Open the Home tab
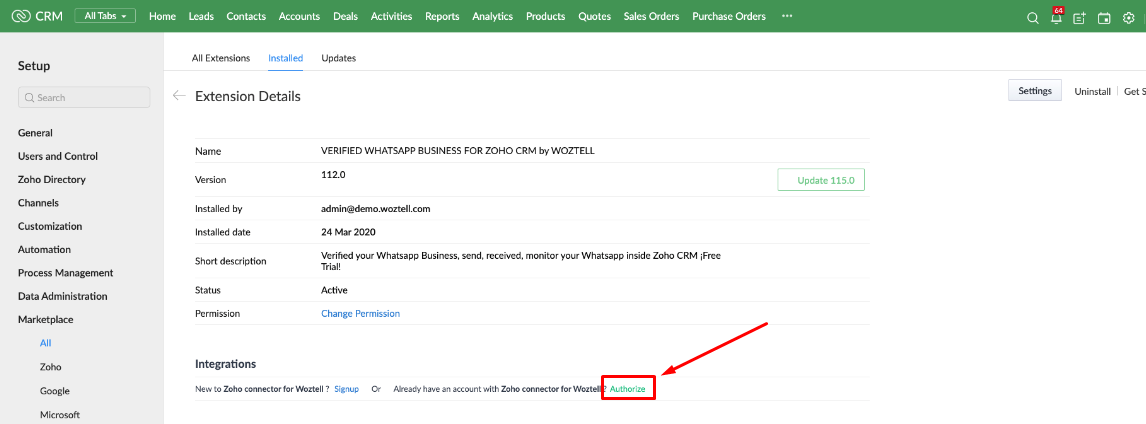The image size is (1146, 424). click(x=162, y=16)
